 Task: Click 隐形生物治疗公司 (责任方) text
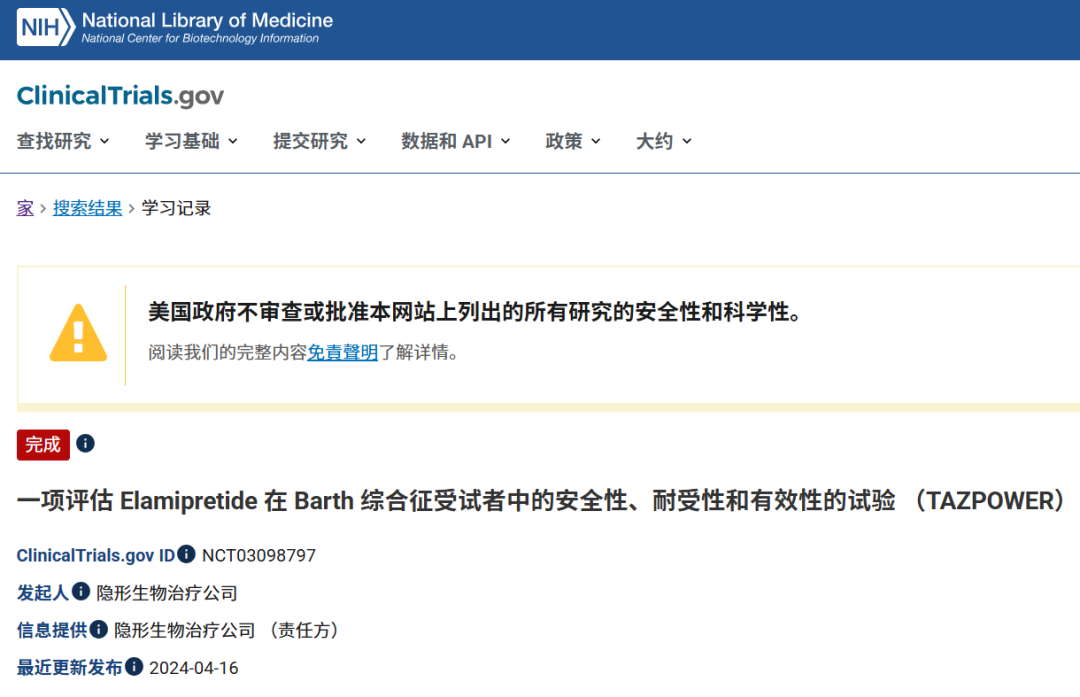pos(229,630)
